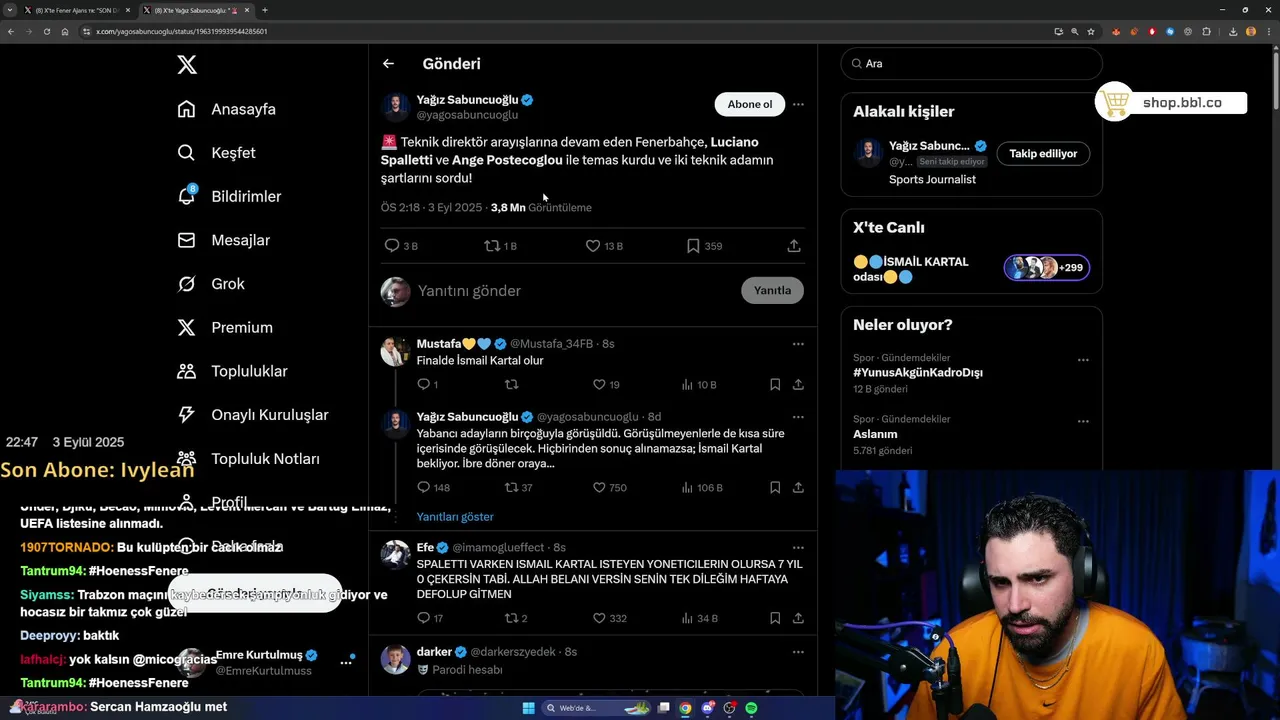The height and width of the screenshot is (720, 1280).
Task: Open the more options menu on the main post
Action: (798, 104)
